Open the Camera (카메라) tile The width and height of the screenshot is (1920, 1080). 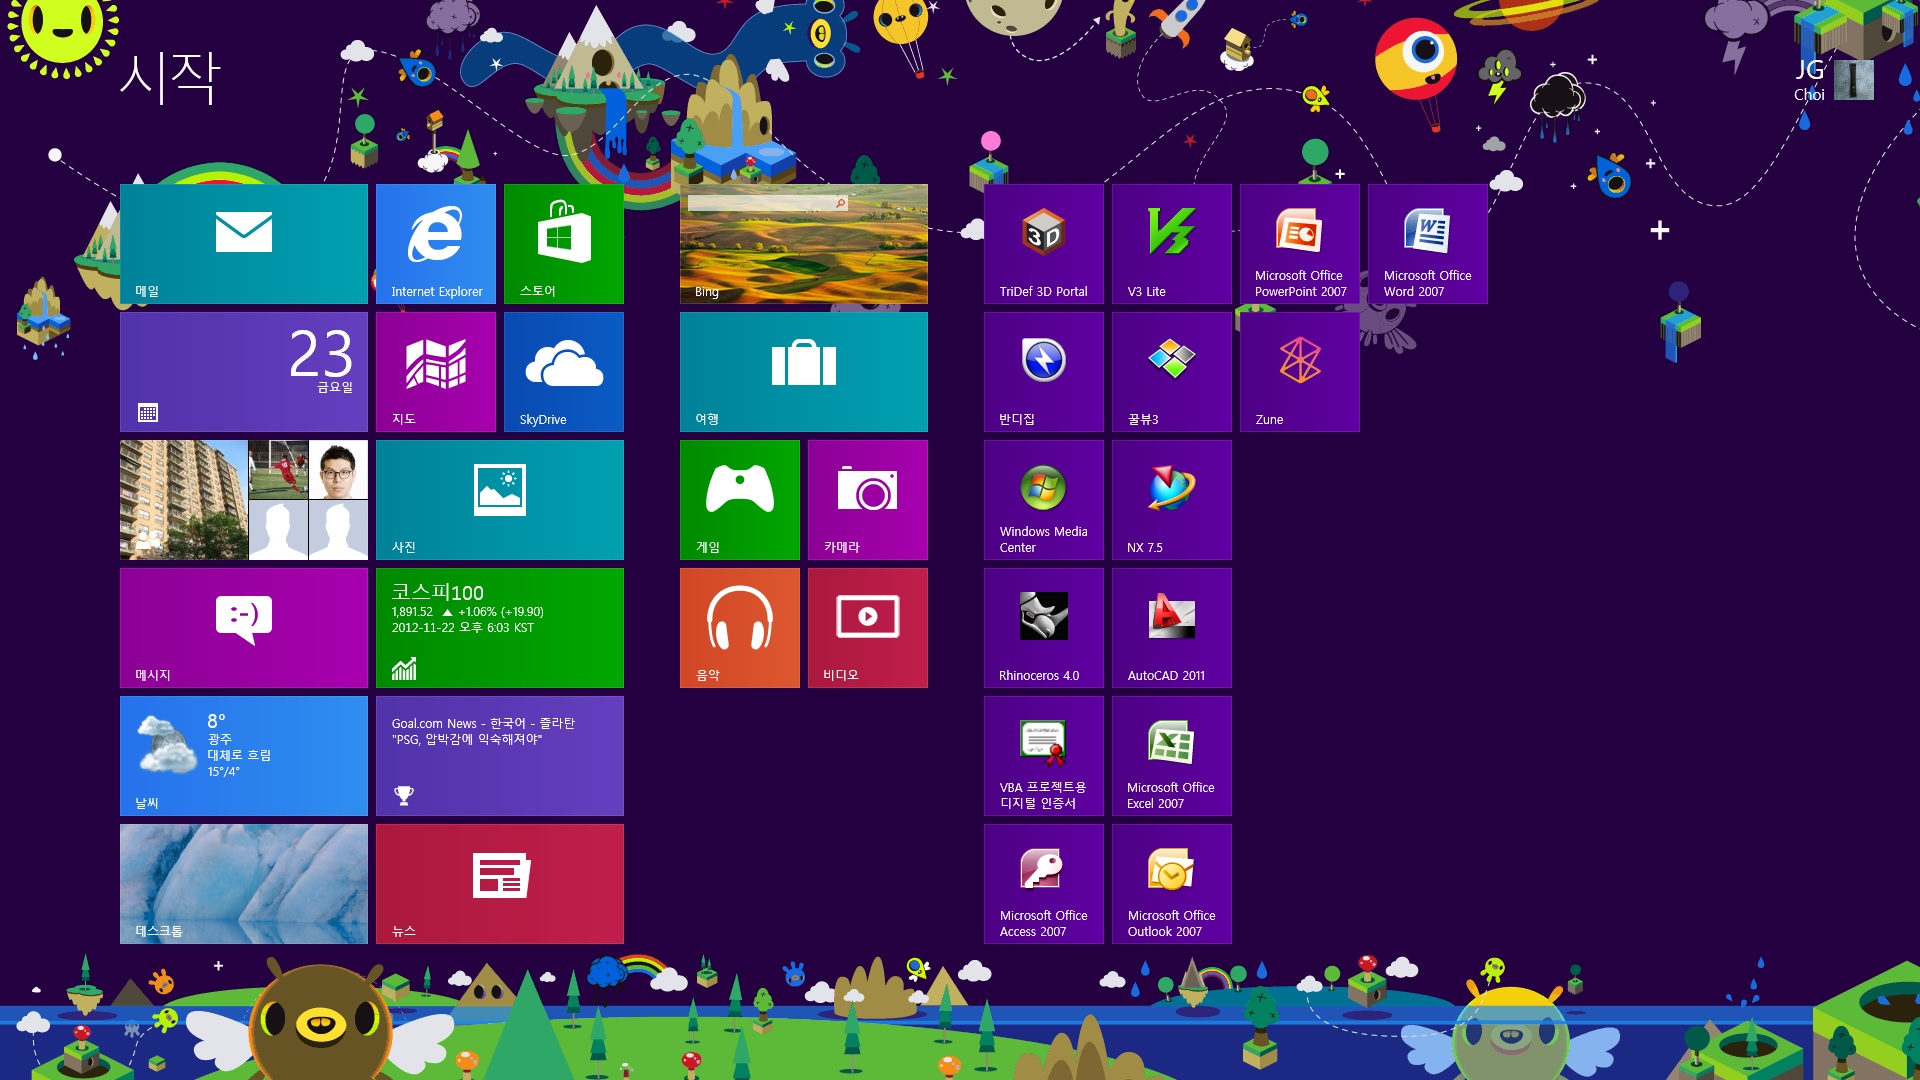pyautogui.click(x=868, y=500)
